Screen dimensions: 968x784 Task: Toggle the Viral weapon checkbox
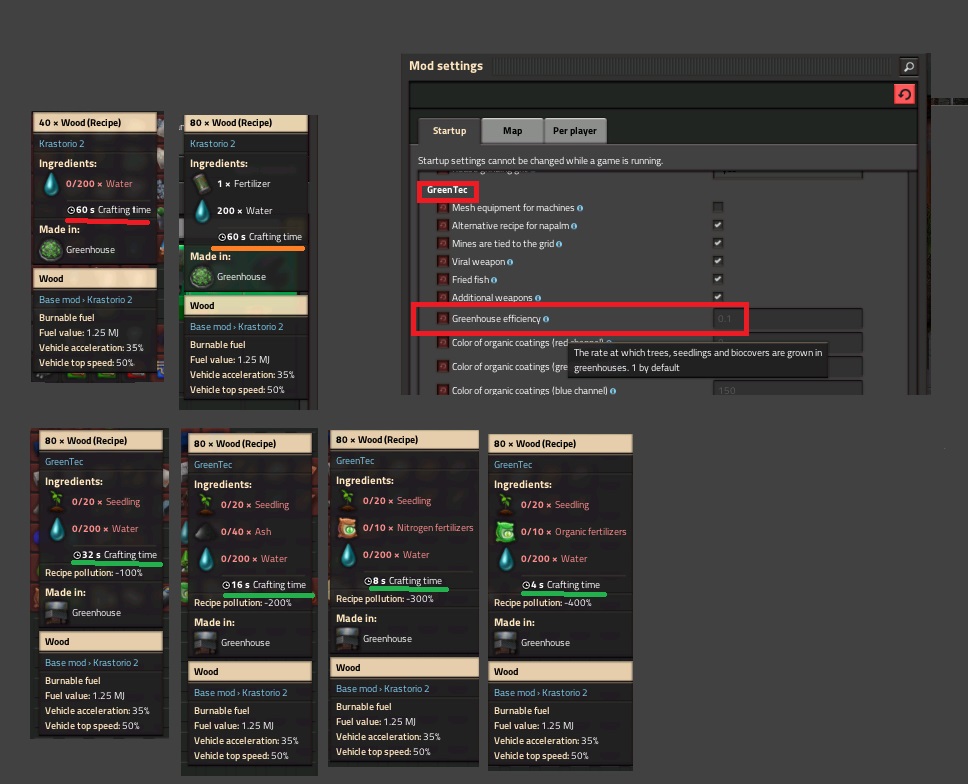point(718,261)
